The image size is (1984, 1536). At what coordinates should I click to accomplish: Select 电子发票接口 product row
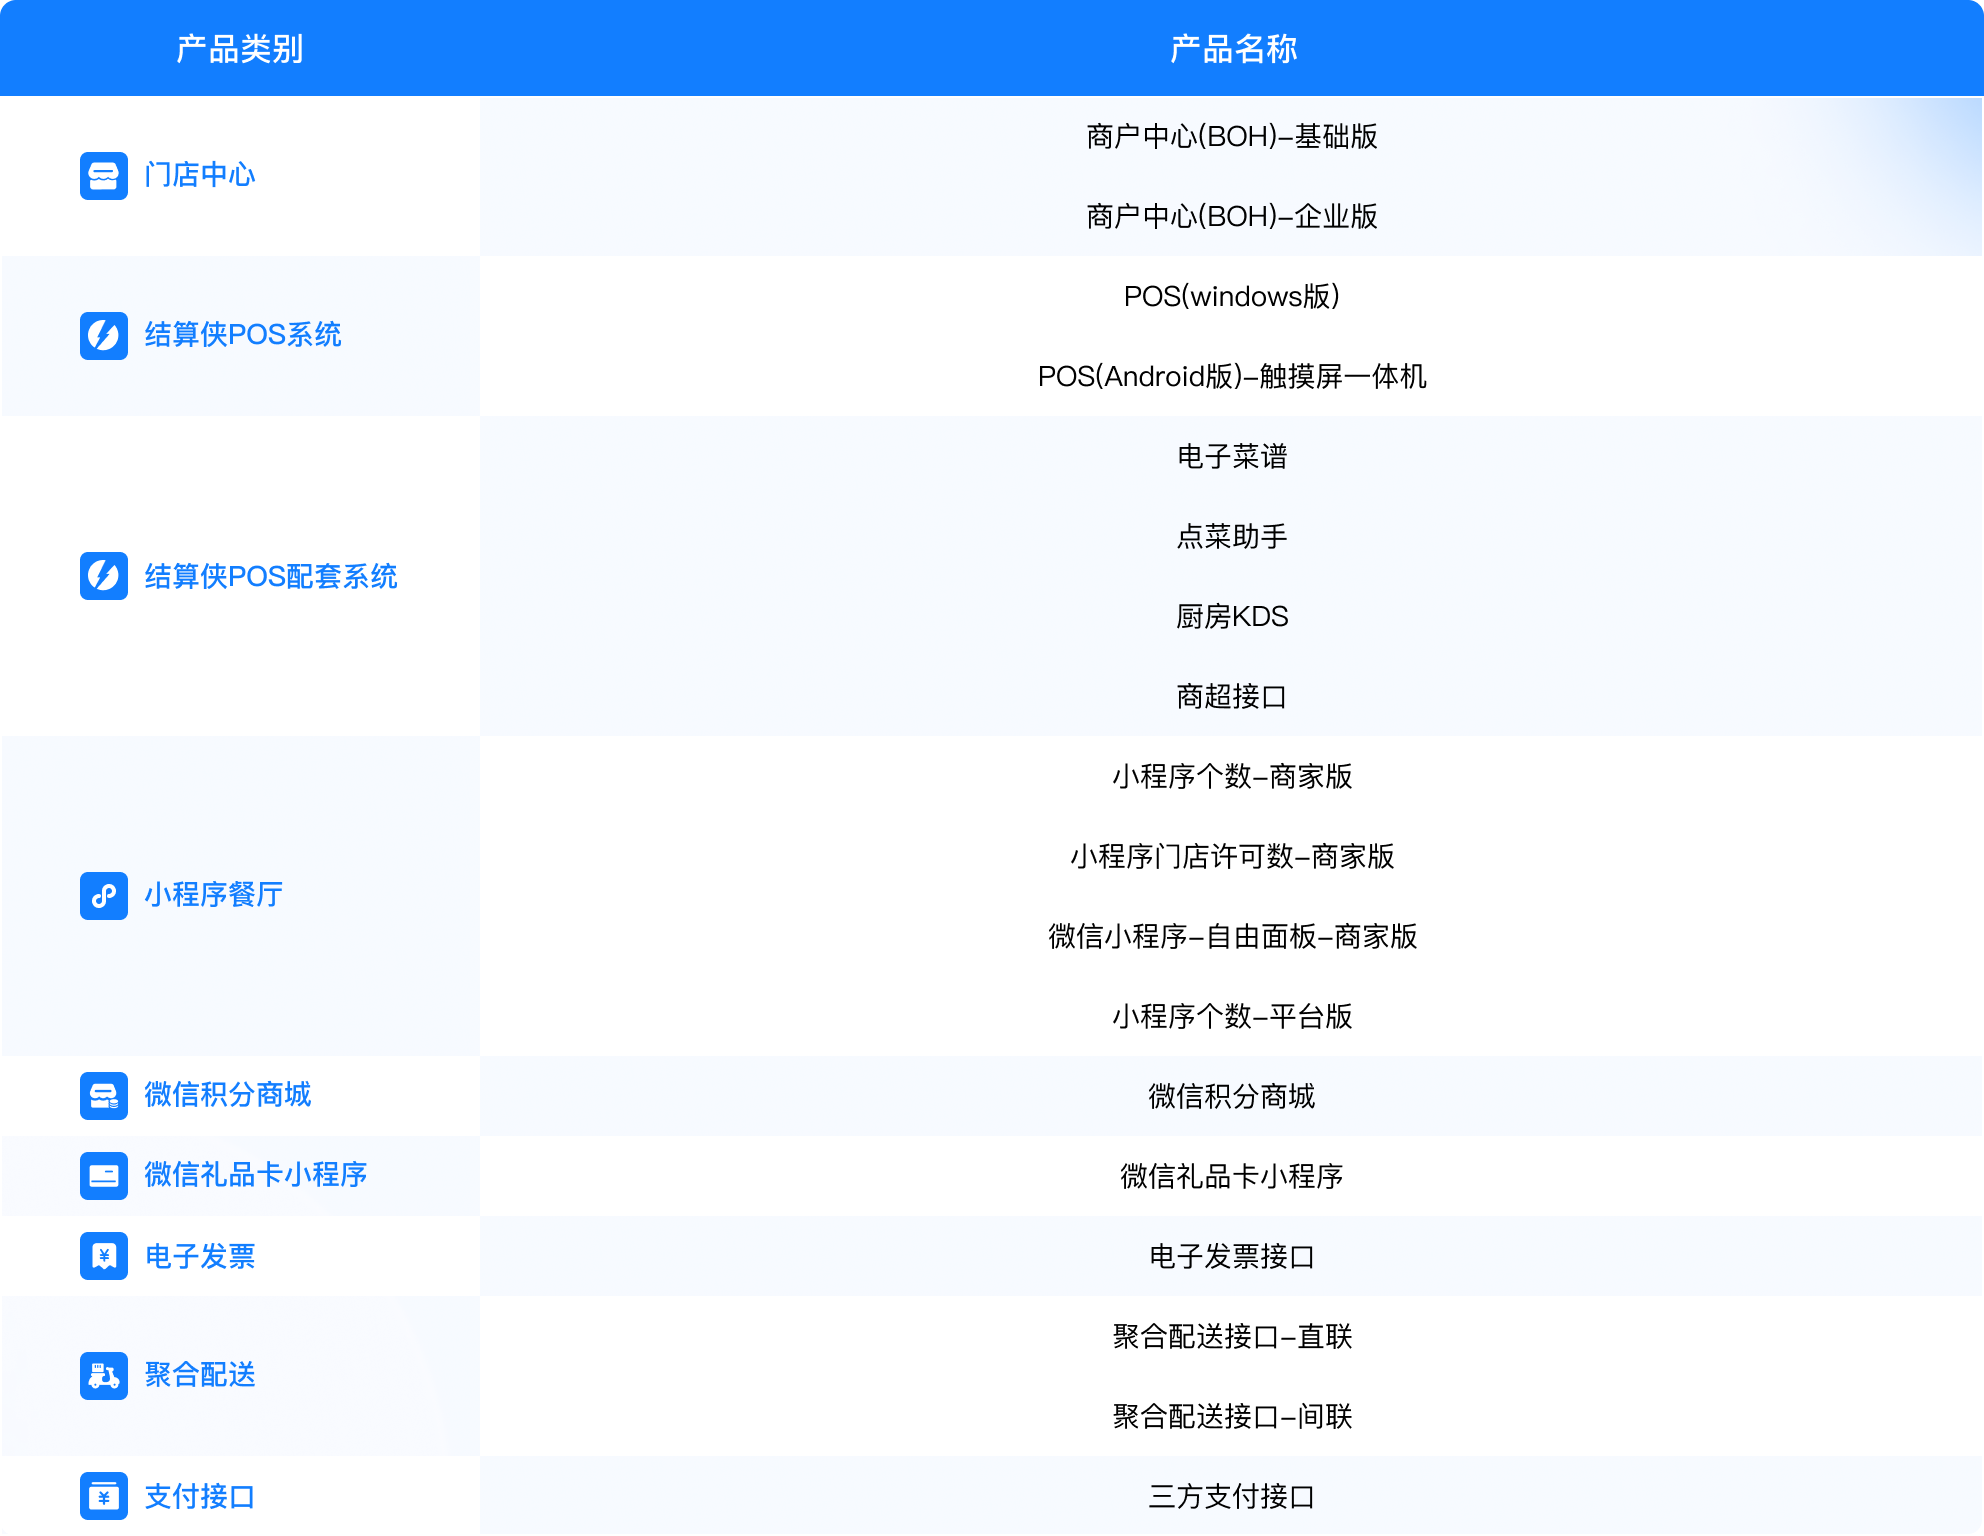[1232, 1256]
